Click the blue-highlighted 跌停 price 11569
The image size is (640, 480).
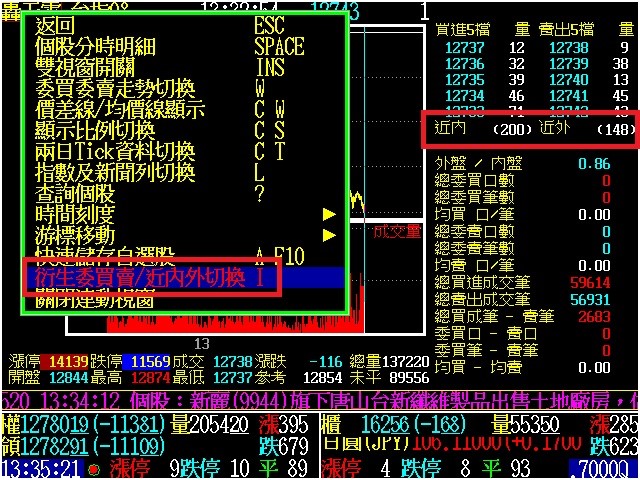(x=153, y=361)
